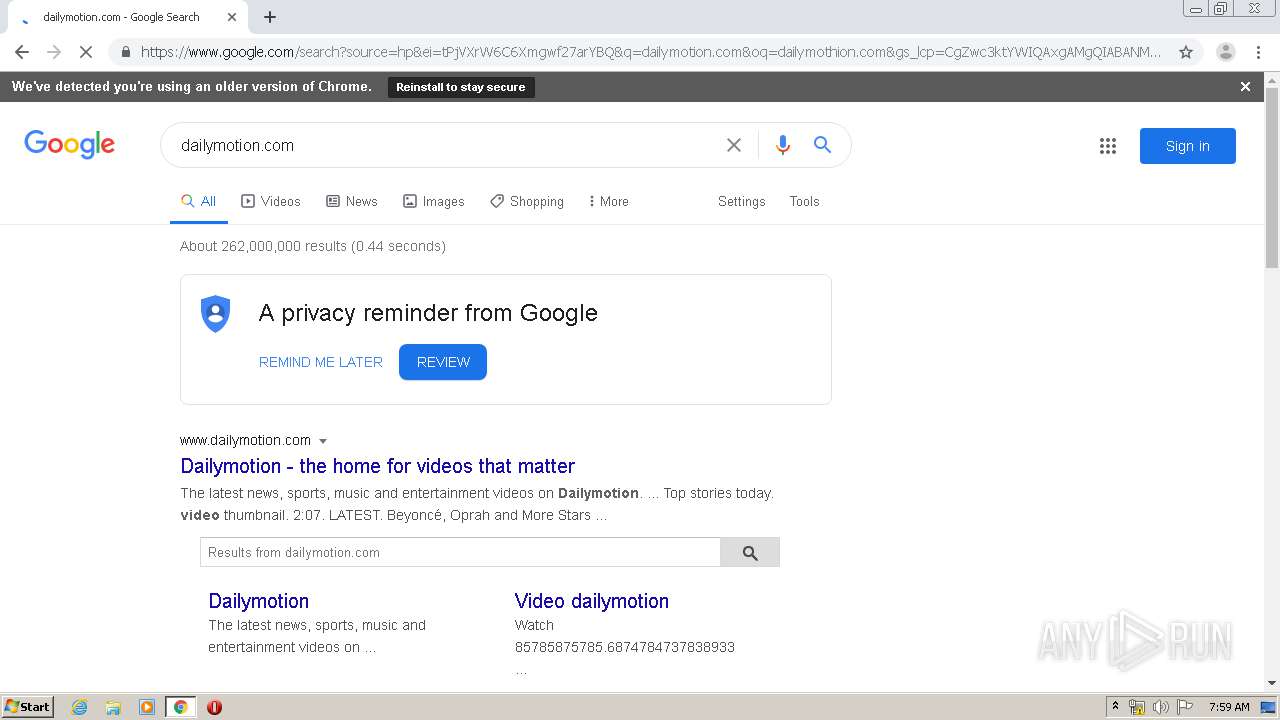Click the Chrome taskbar icon
This screenshot has width=1280, height=720.
180,707
